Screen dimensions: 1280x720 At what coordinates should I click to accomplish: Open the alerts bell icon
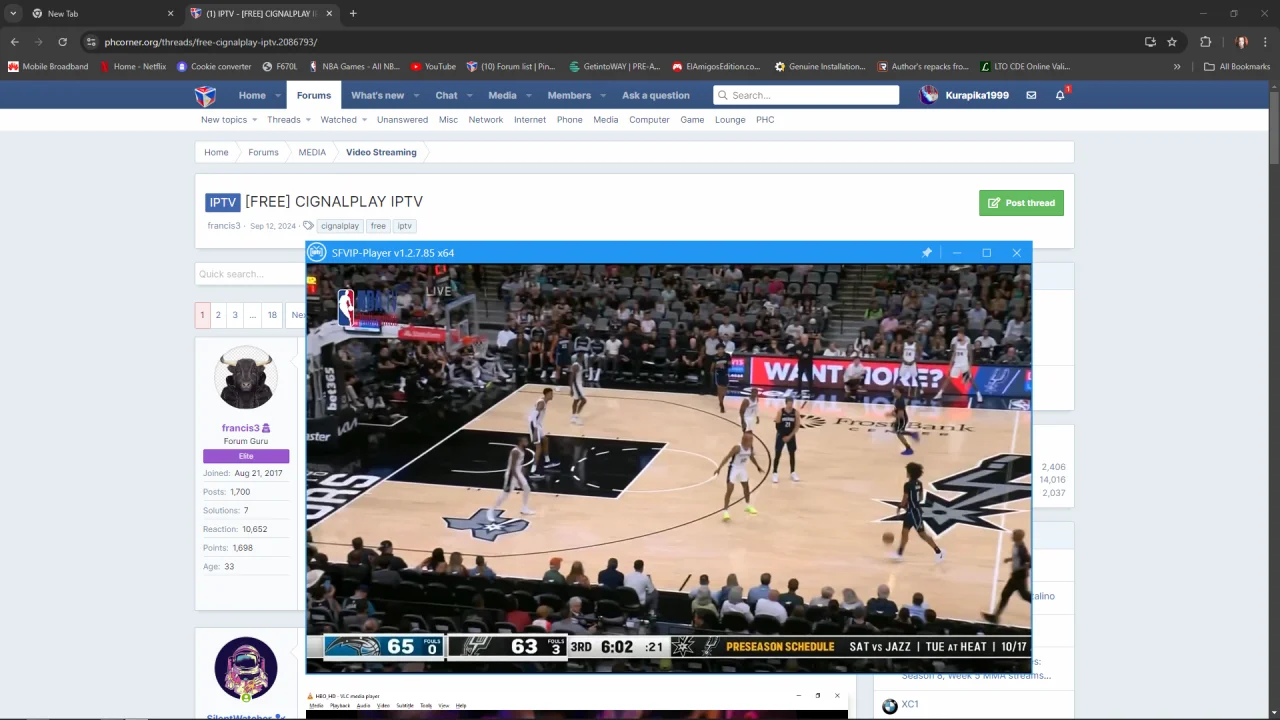(1060, 95)
